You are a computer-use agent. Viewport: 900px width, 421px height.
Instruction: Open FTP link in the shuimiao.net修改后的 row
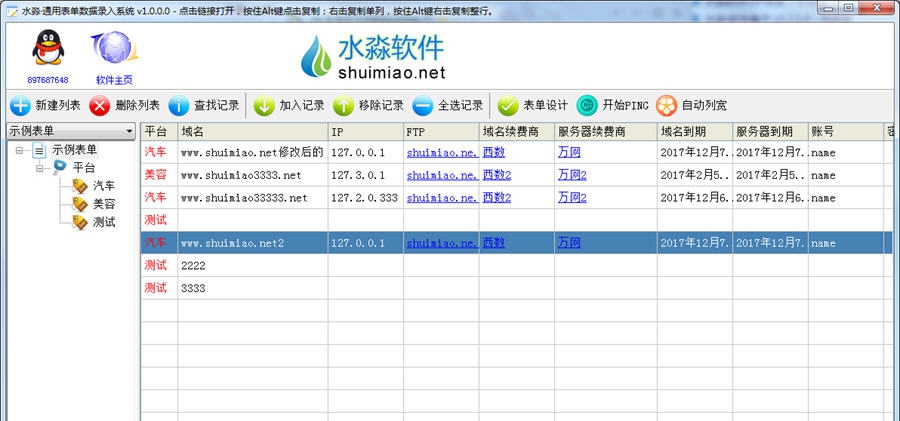442,153
